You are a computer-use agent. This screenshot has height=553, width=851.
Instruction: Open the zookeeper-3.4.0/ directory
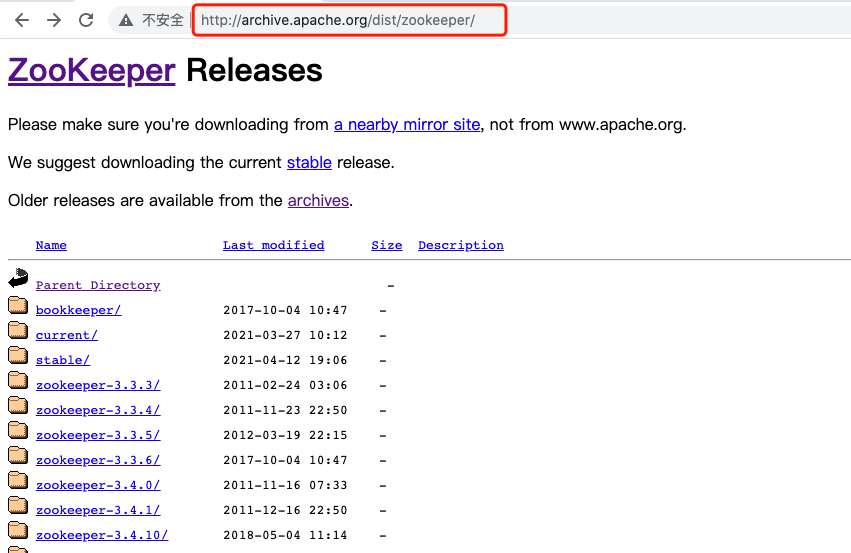[x=98, y=485]
